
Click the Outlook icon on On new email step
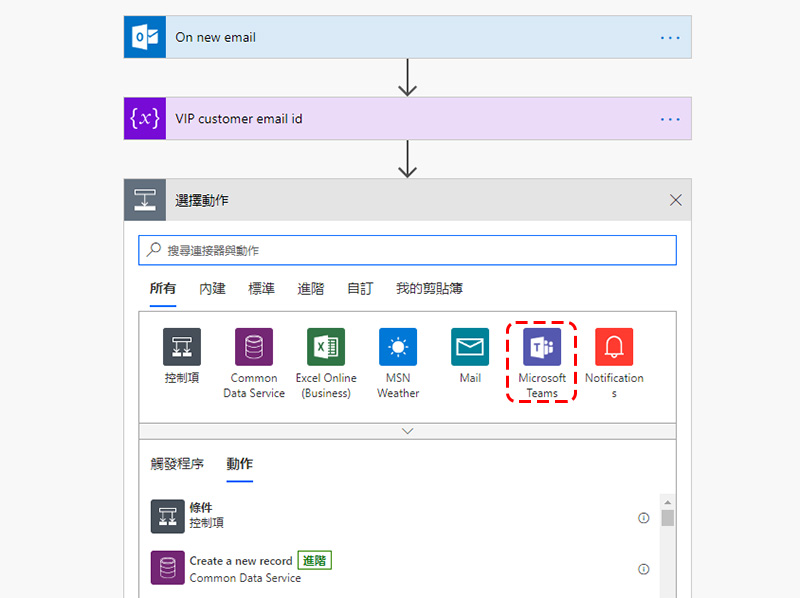(x=145, y=37)
